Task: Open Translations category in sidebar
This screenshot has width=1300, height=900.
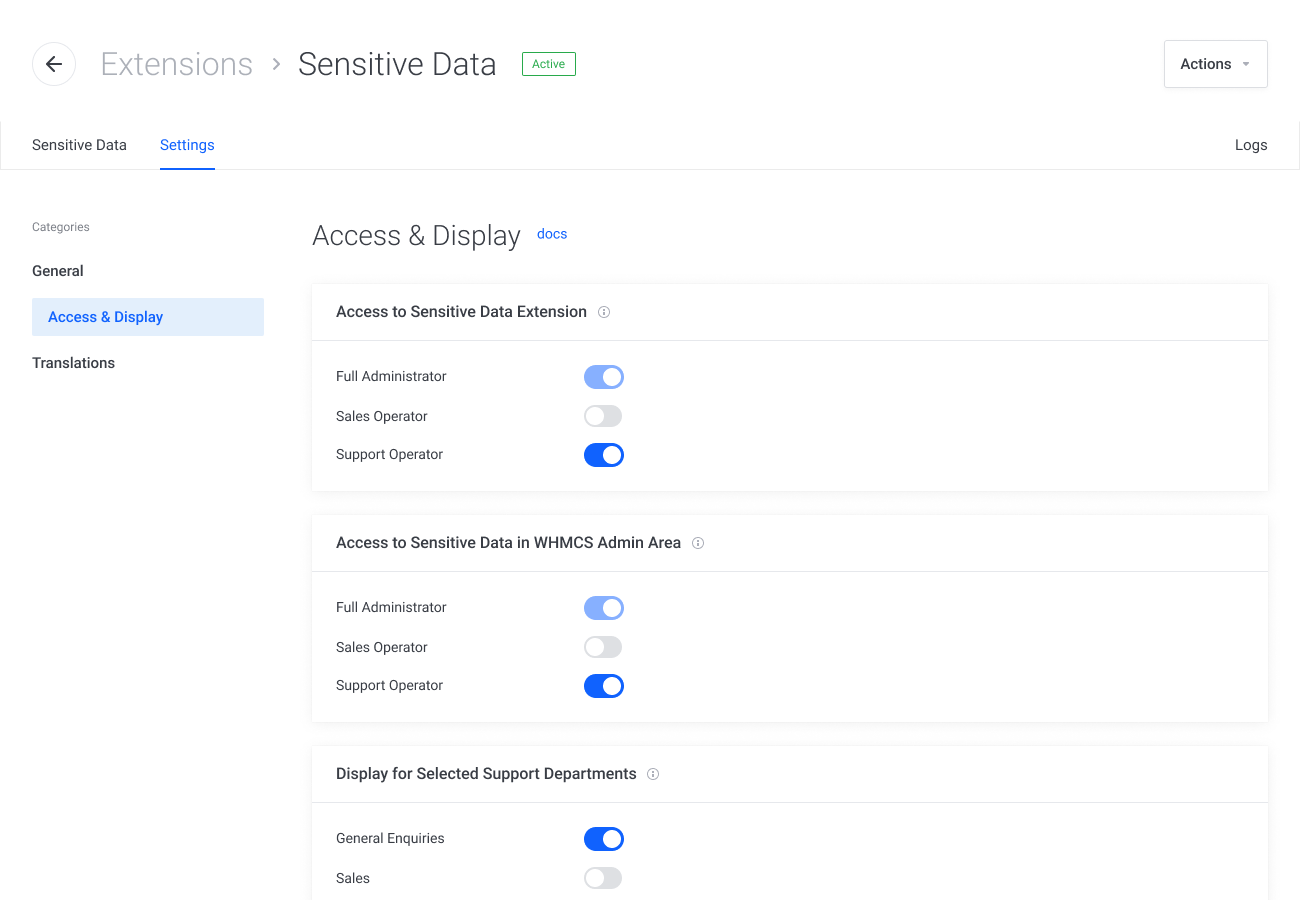Action: (73, 363)
